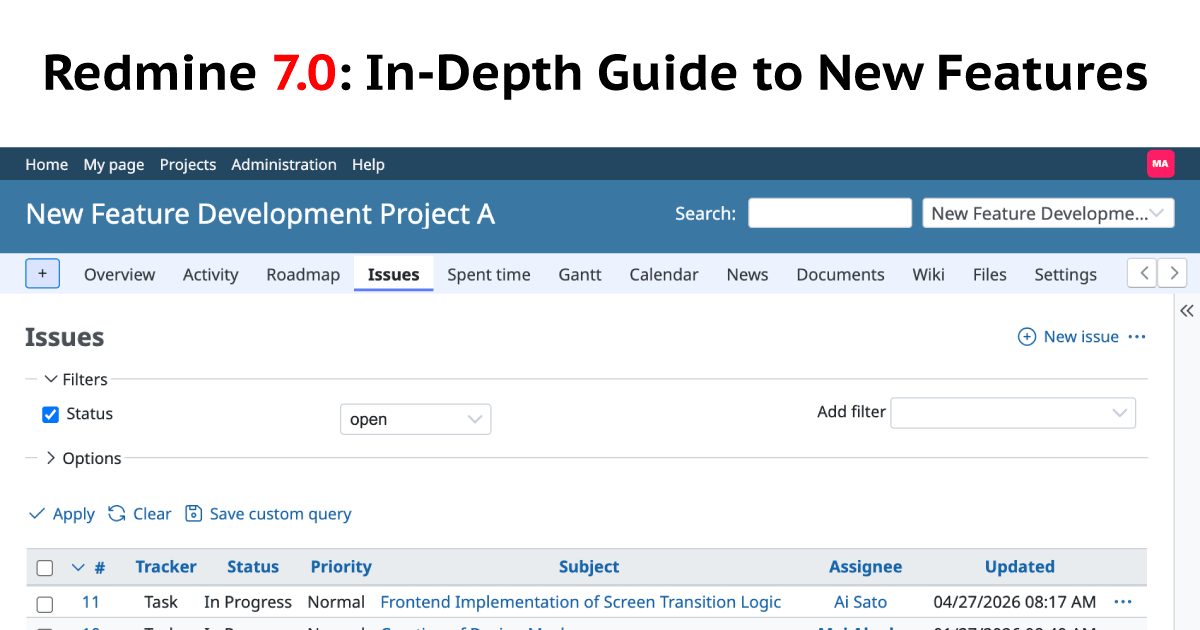Open issue number 11 link
The height and width of the screenshot is (630, 1200).
91,602
